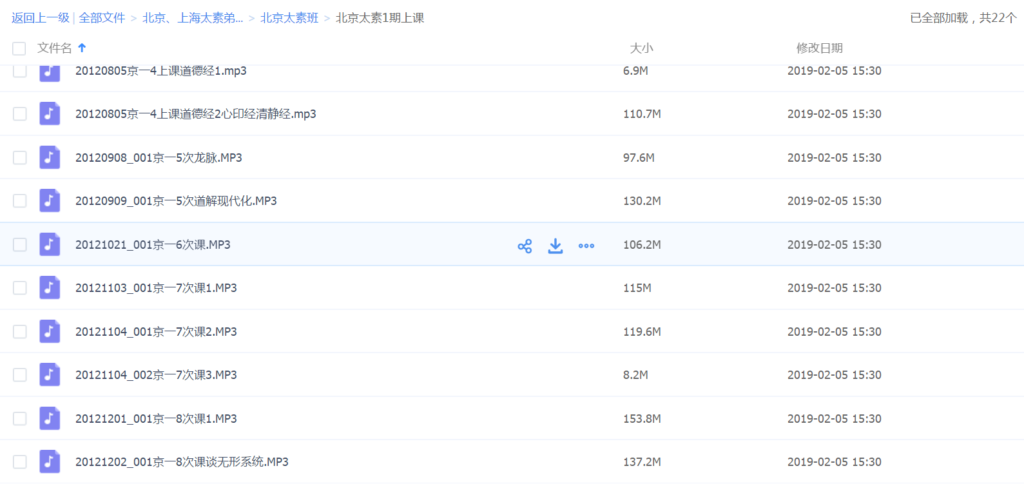Go to 全部文件 in breadcrumb
Image resolution: width=1024 pixels, height=484 pixels.
[105, 18]
